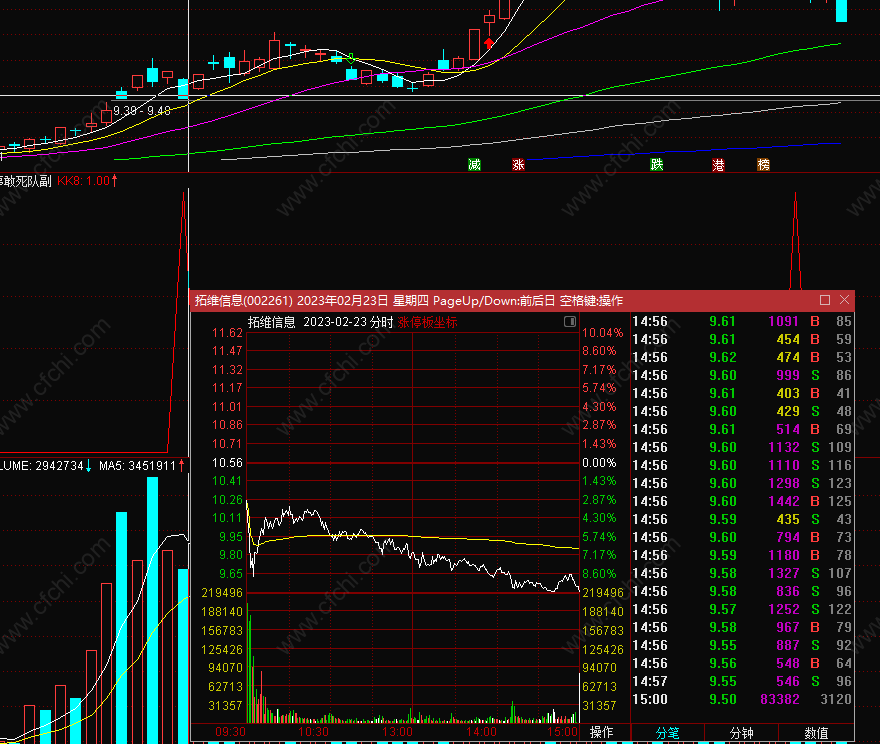
Task: Click the 涨停板坐标 link in chart title
Action: tap(427, 322)
